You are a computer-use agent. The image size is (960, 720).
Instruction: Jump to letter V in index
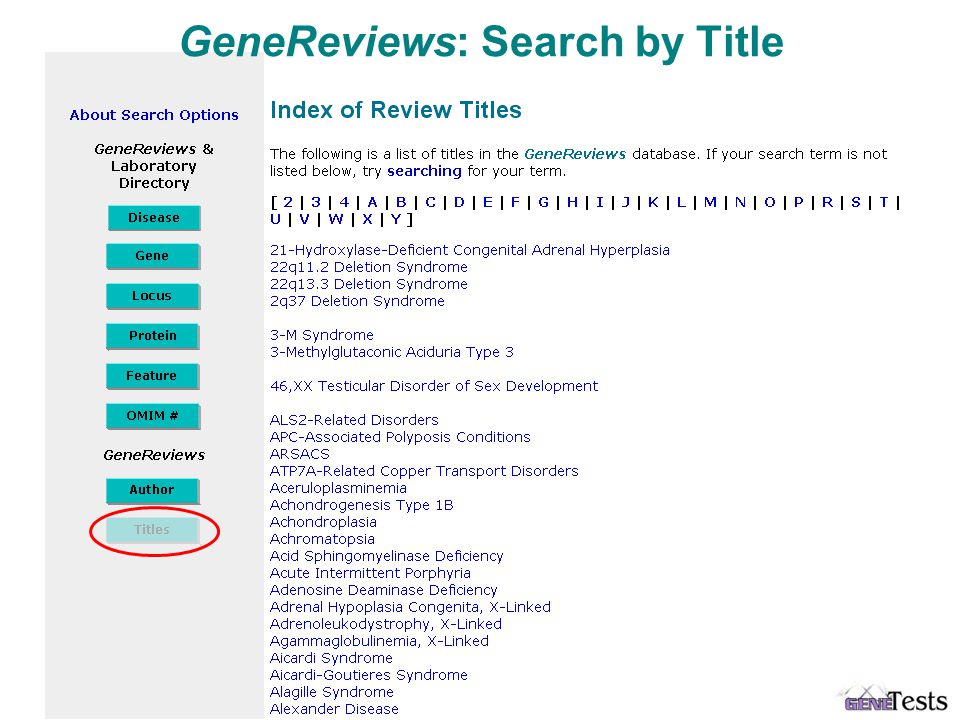(304, 219)
